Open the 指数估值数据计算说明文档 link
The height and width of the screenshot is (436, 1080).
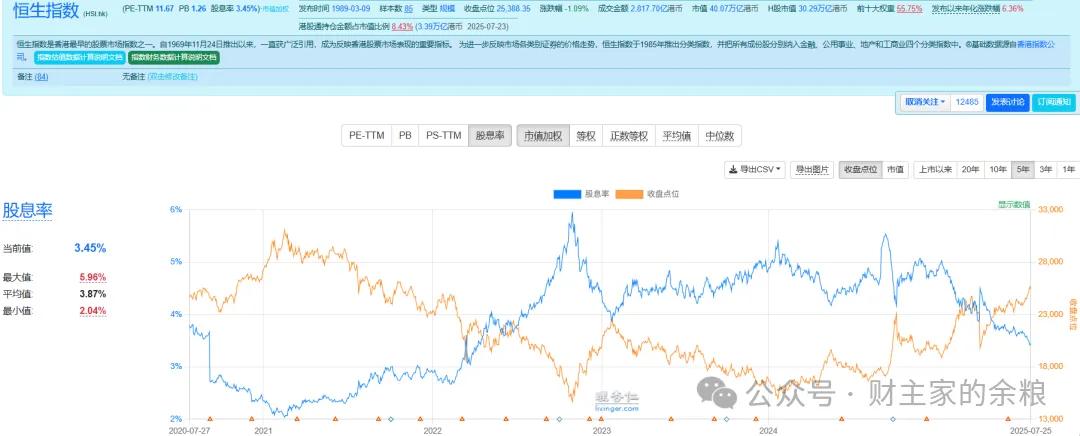point(80,57)
